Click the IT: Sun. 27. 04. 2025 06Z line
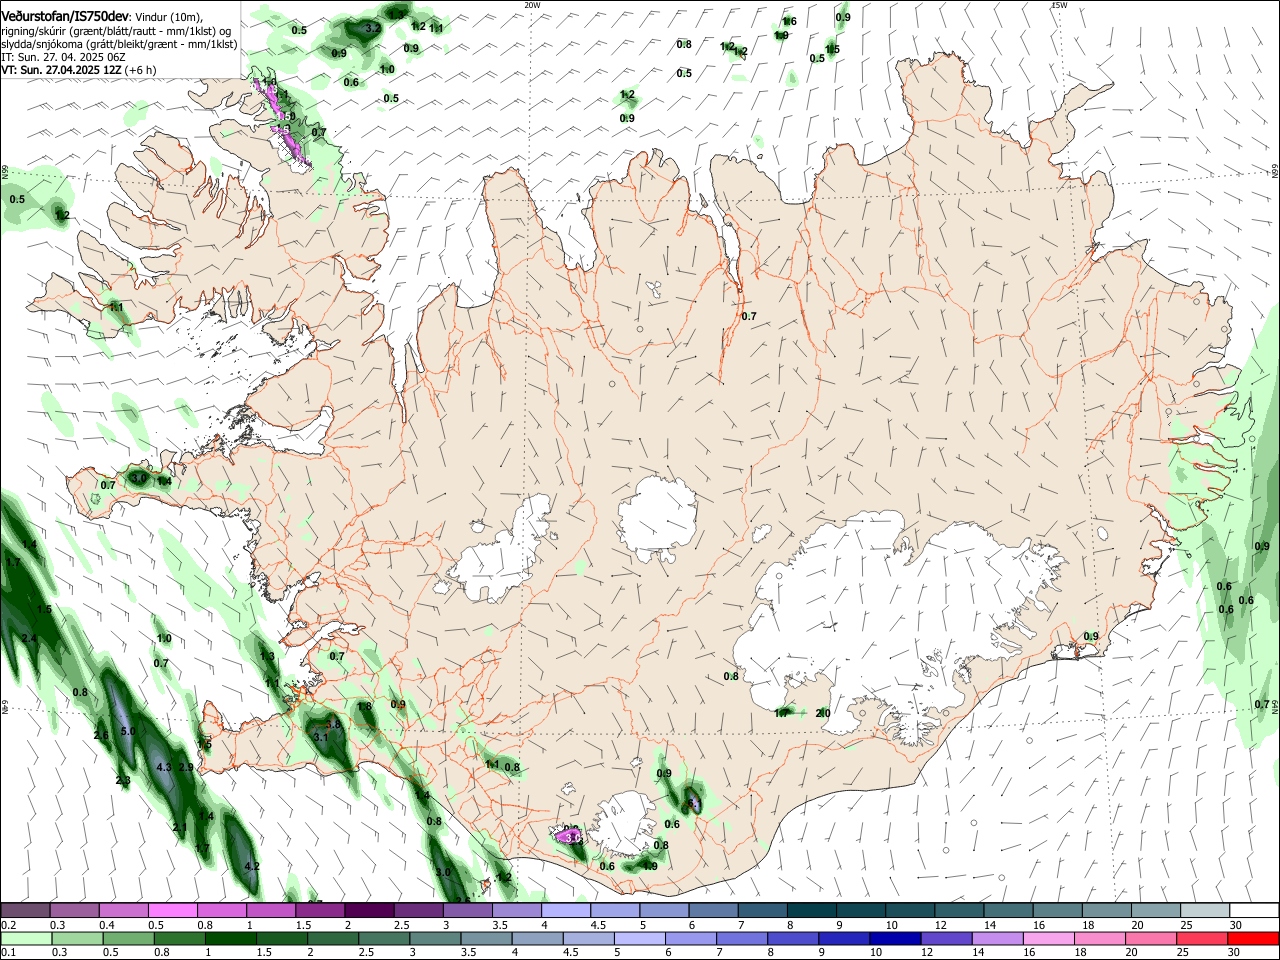Screen dimensions: 1280x960 (63, 57)
